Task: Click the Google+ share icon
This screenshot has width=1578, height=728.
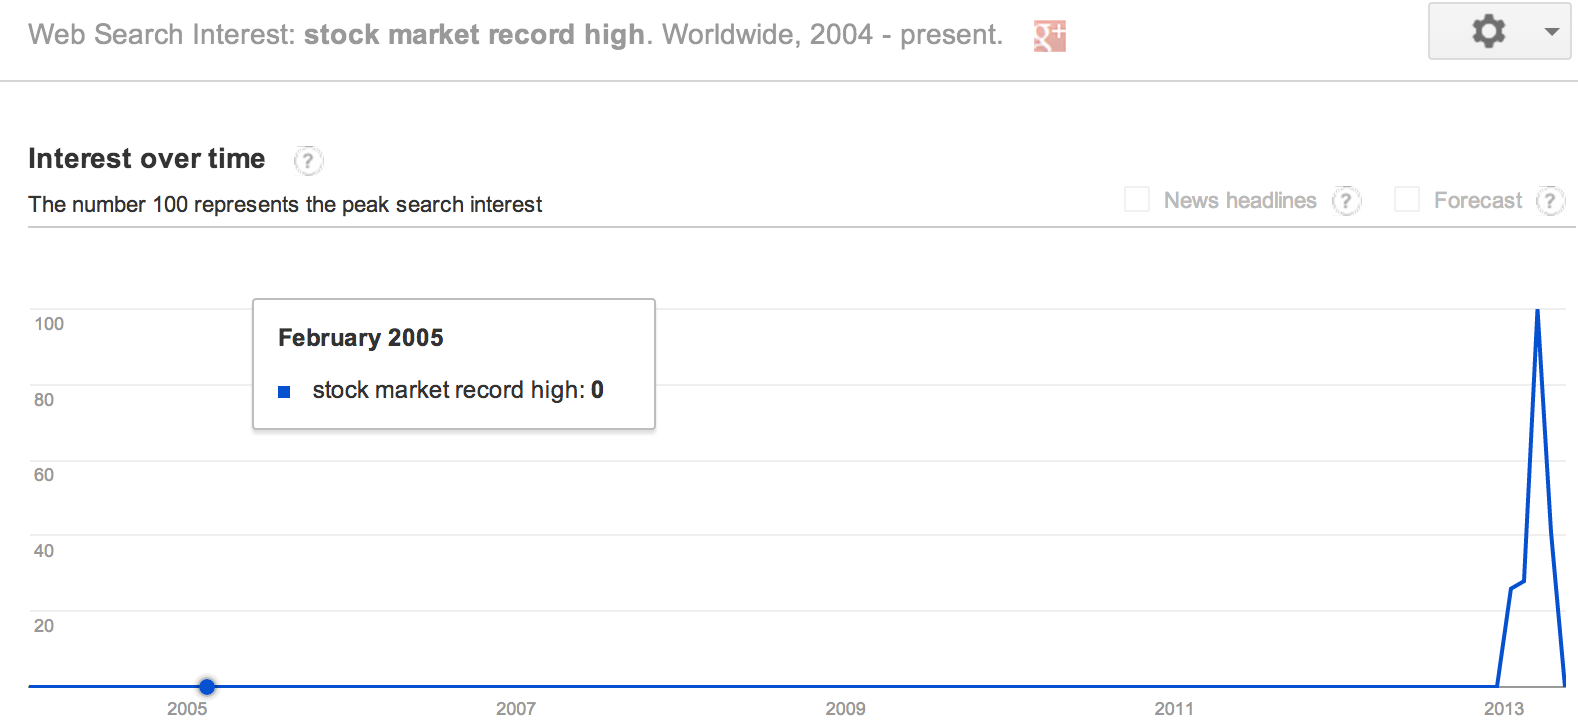Action: [1049, 36]
